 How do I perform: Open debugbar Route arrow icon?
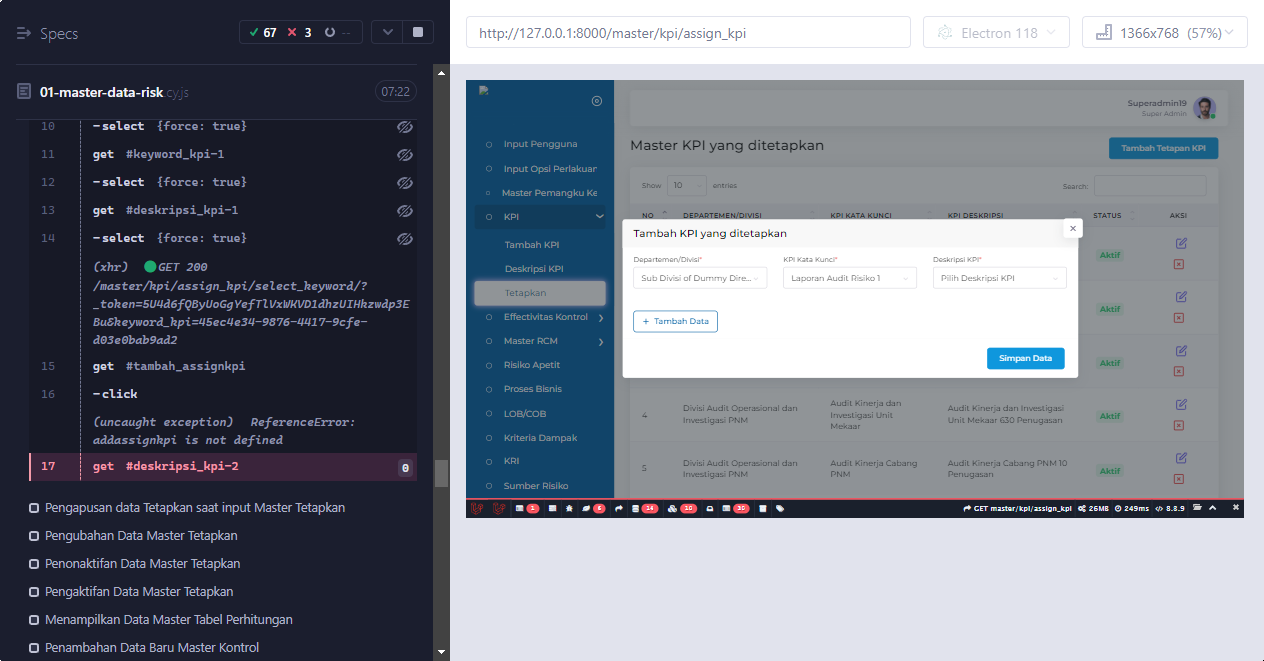[x=618, y=508]
